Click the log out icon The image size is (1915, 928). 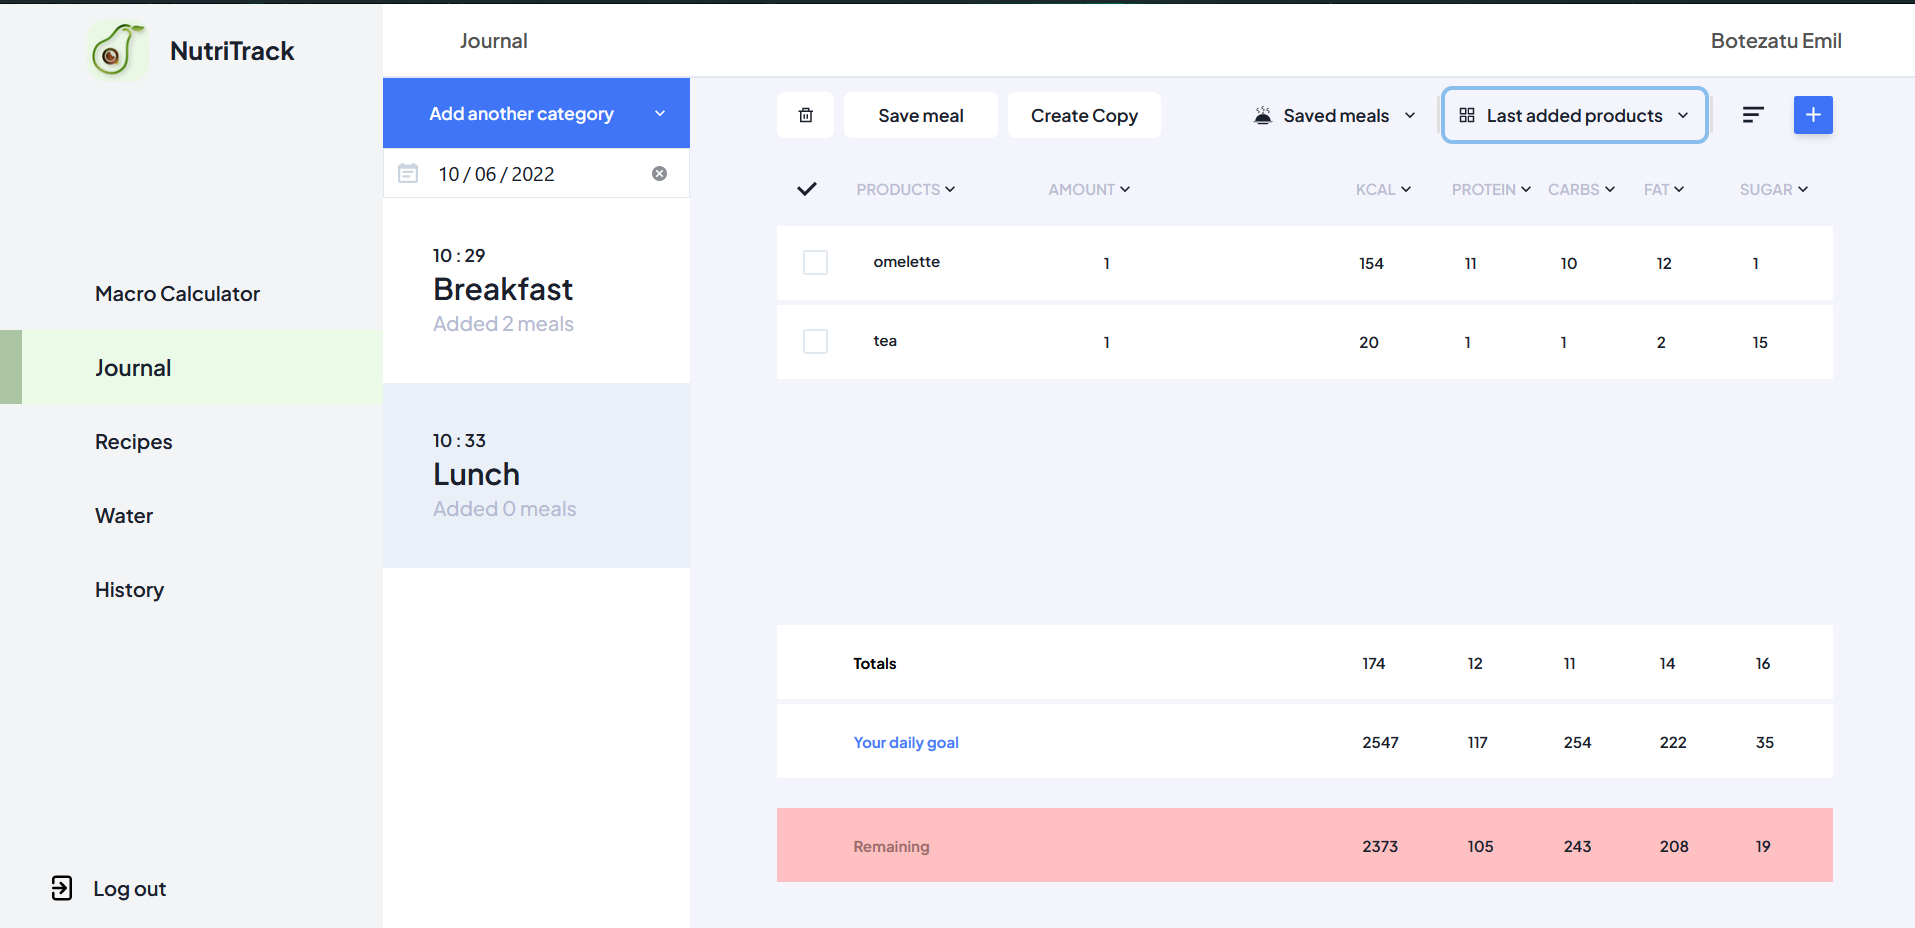[62, 888]
